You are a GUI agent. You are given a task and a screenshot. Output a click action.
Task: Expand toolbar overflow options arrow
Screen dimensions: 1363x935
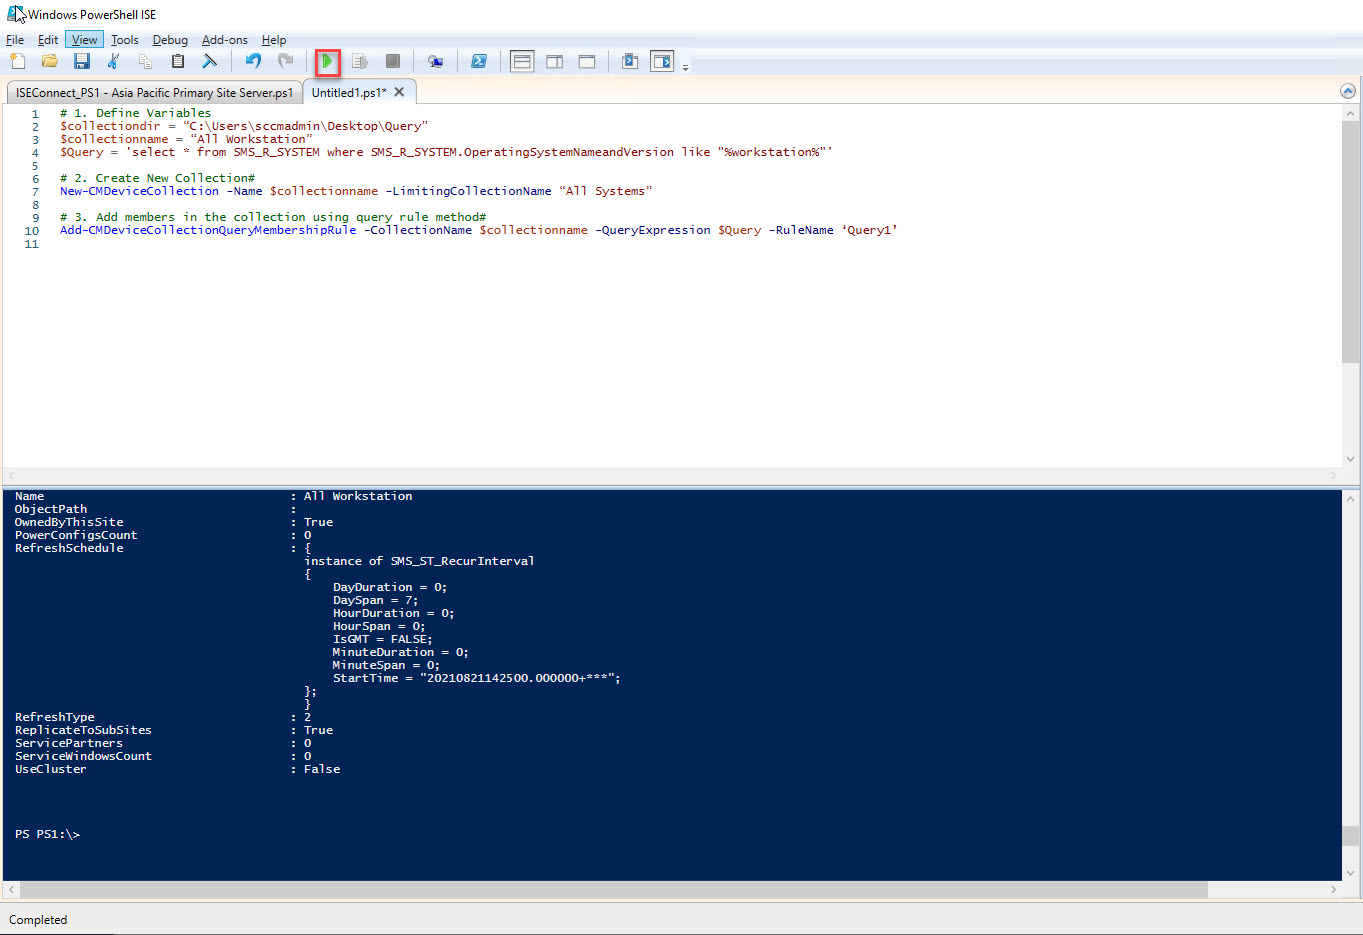685,67
